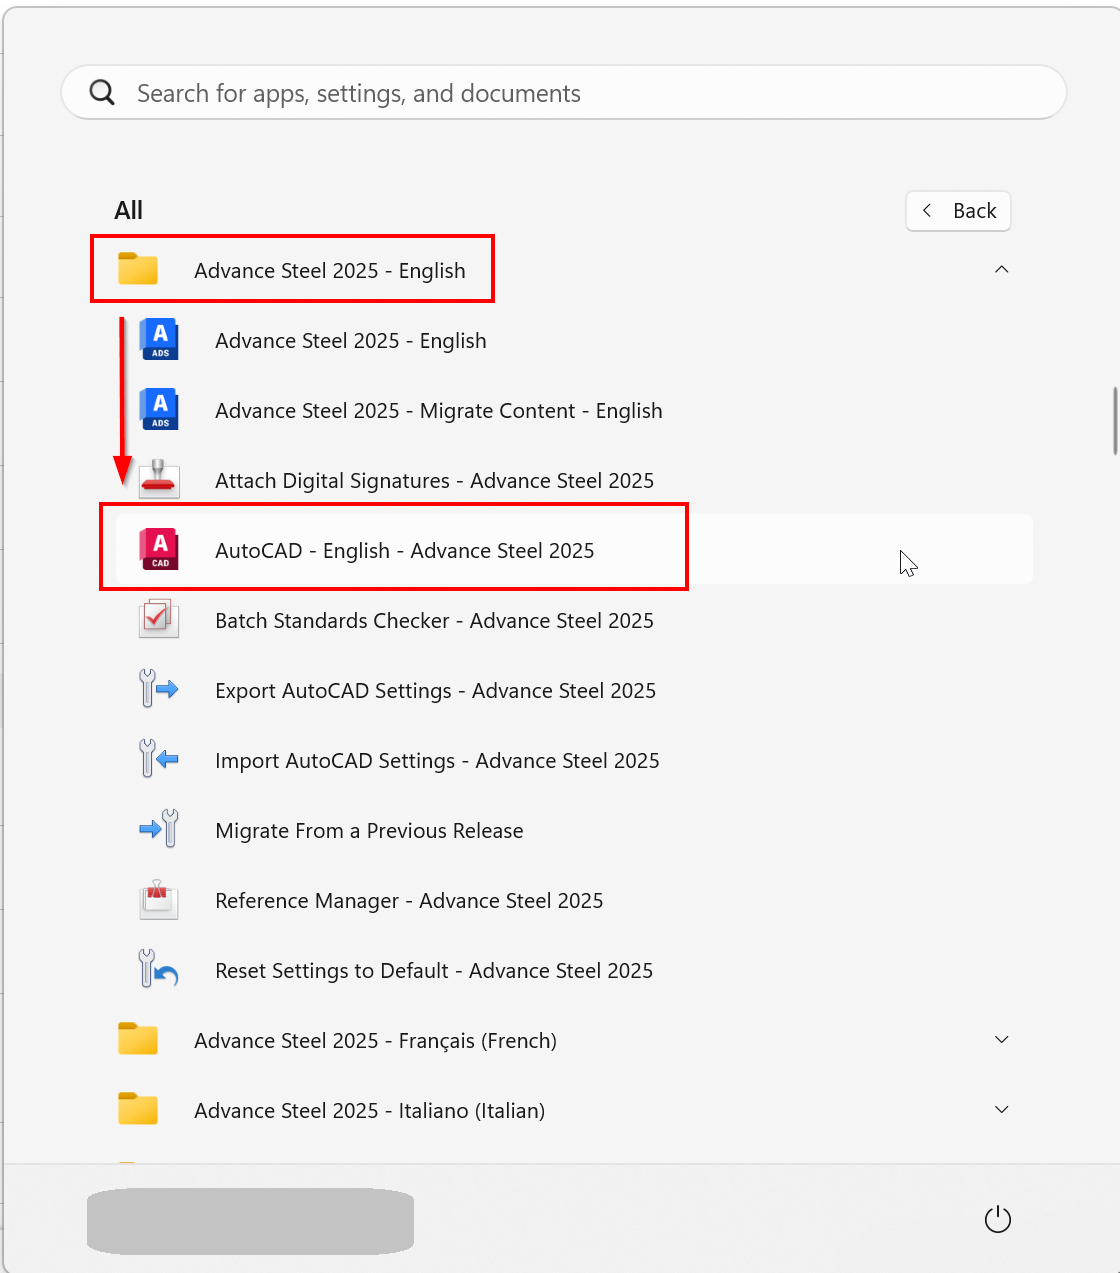This screenshot has height=1273, width=1120.
Task: Expand the Advance Steel 2025 Français folder
Action: click(x=1001, y=1040)
